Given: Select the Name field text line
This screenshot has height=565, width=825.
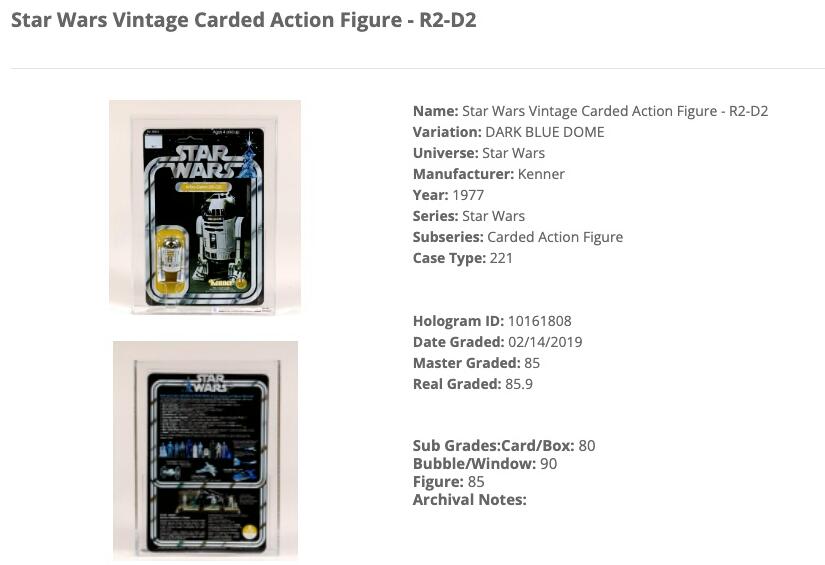Looking at the screenshot, I should tap(590, 111).
